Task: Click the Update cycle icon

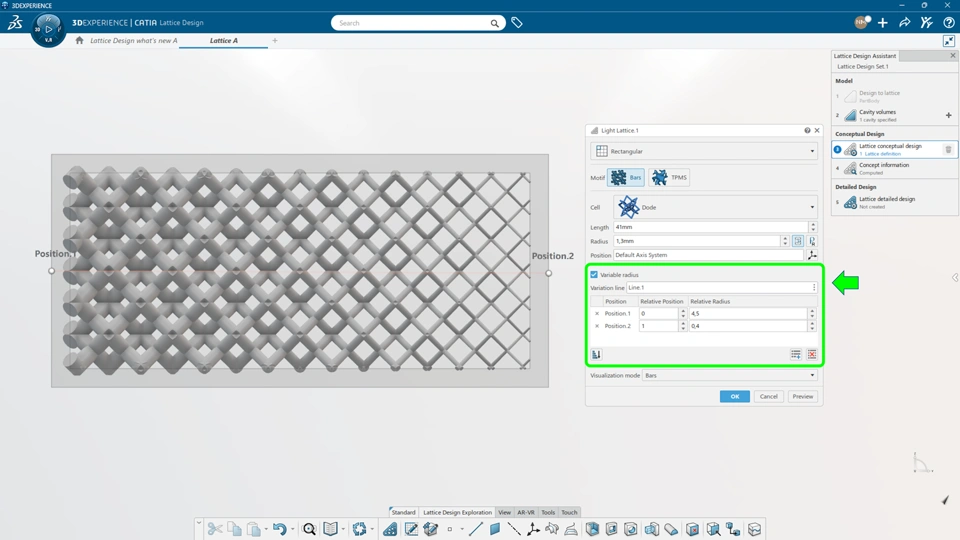Action: click(359, 529)
